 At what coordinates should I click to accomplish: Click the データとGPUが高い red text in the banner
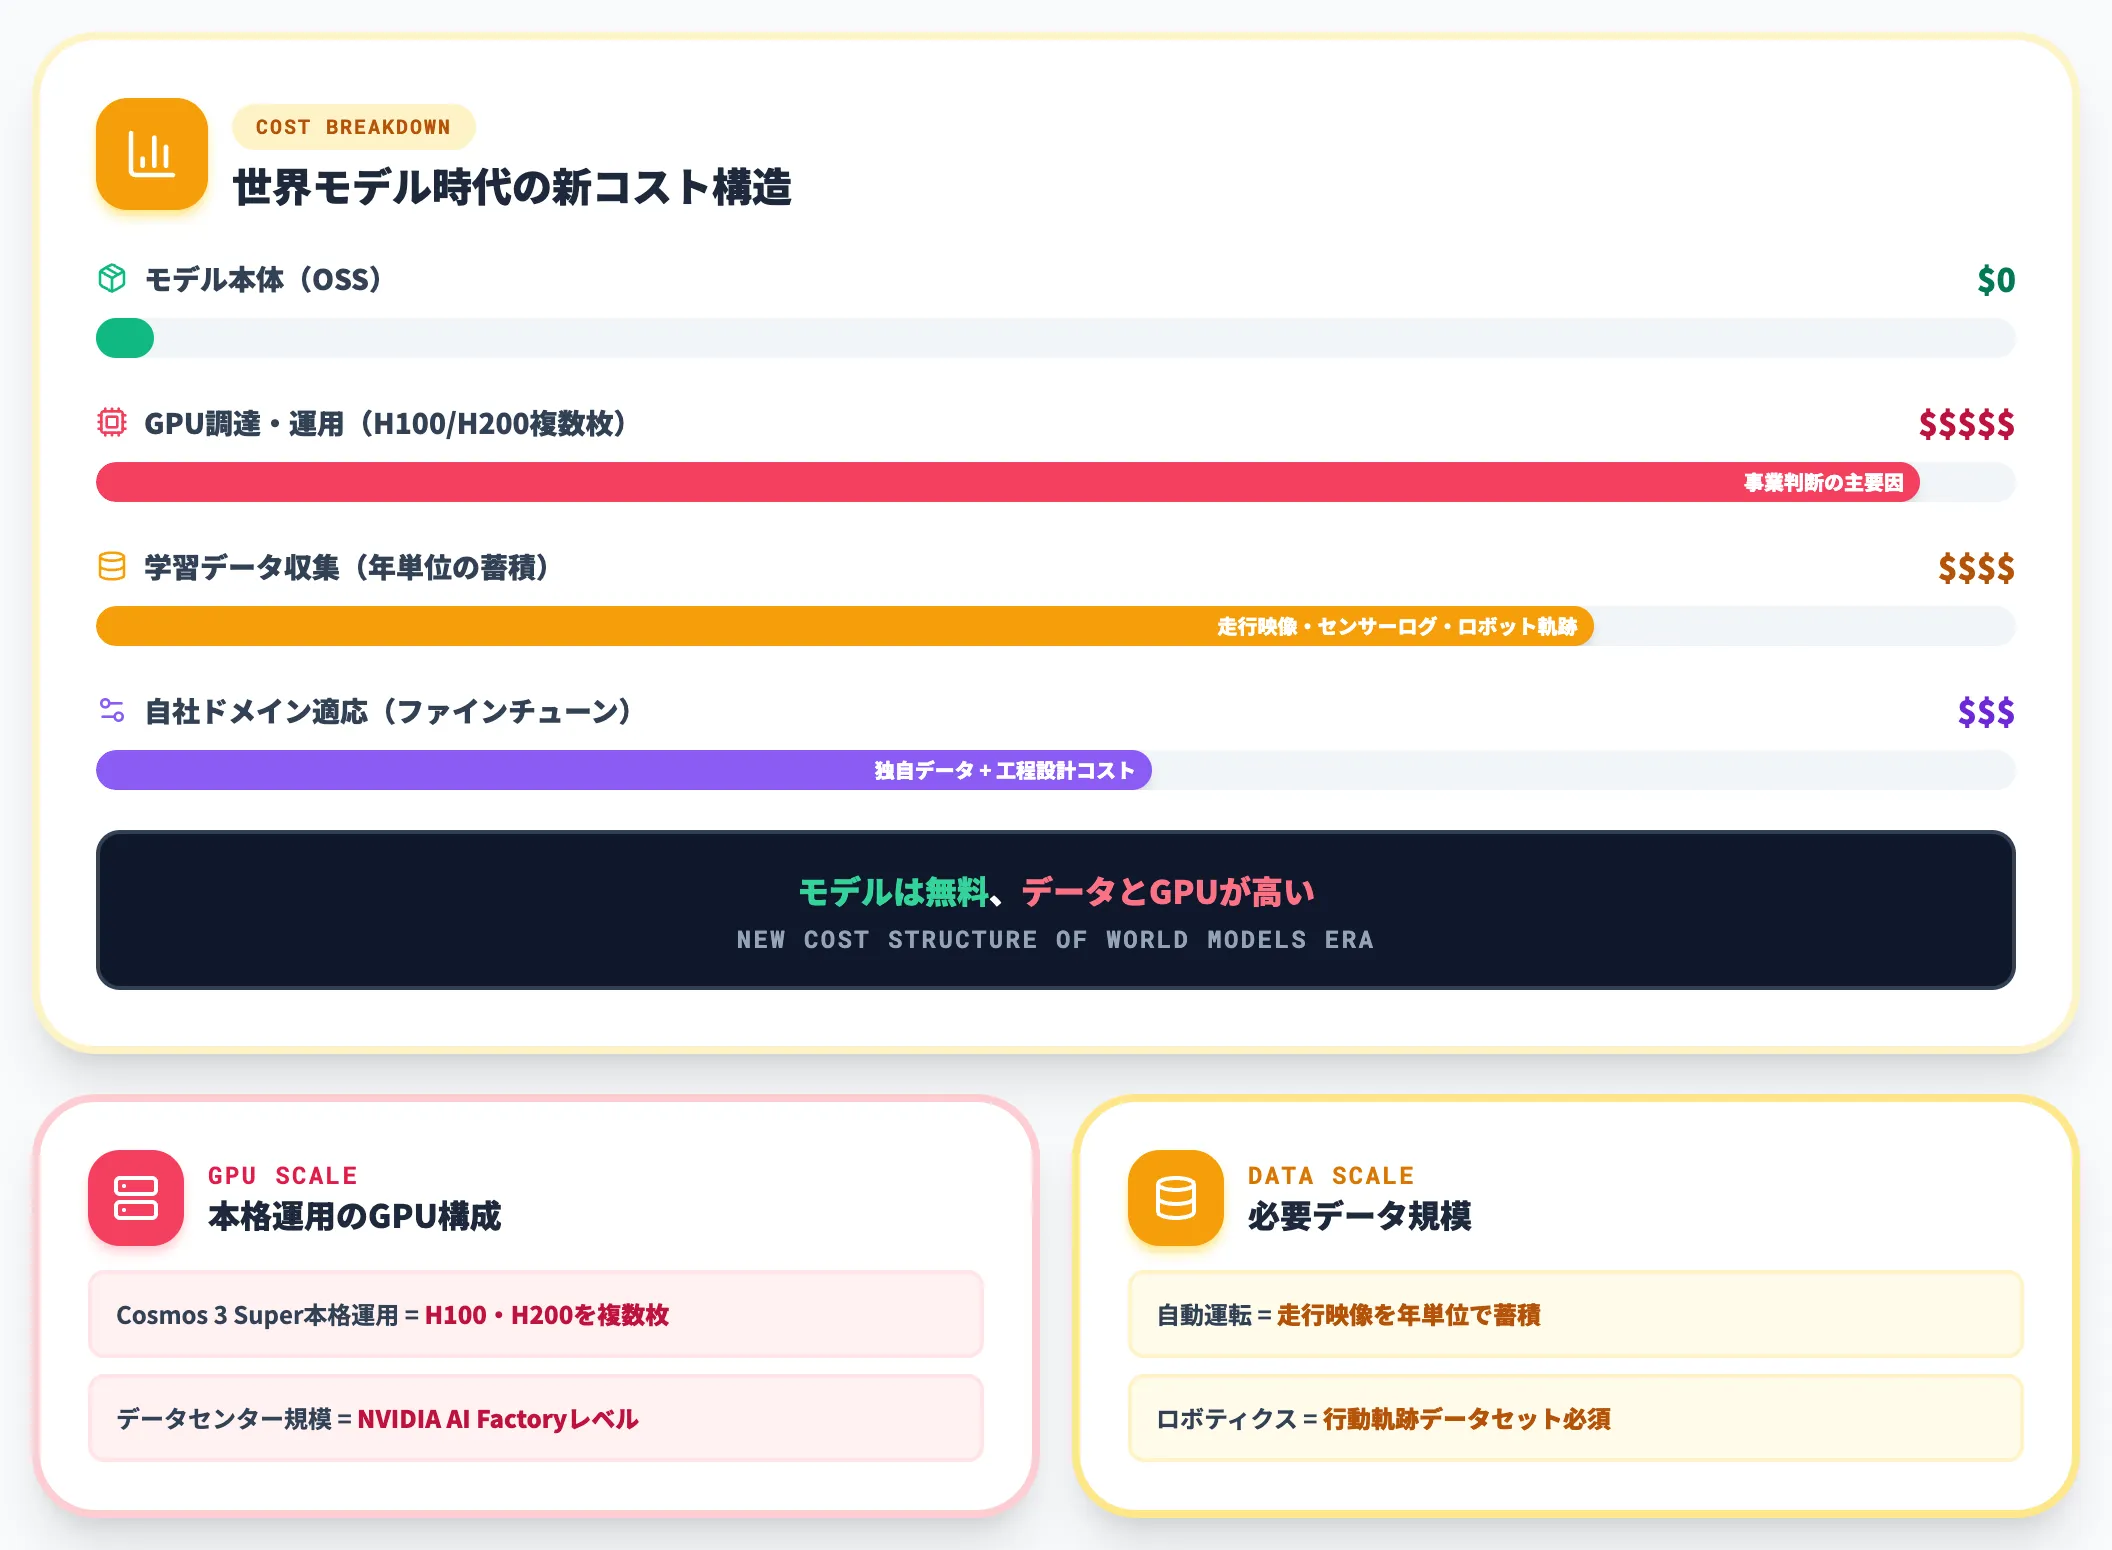point(1168,891)
